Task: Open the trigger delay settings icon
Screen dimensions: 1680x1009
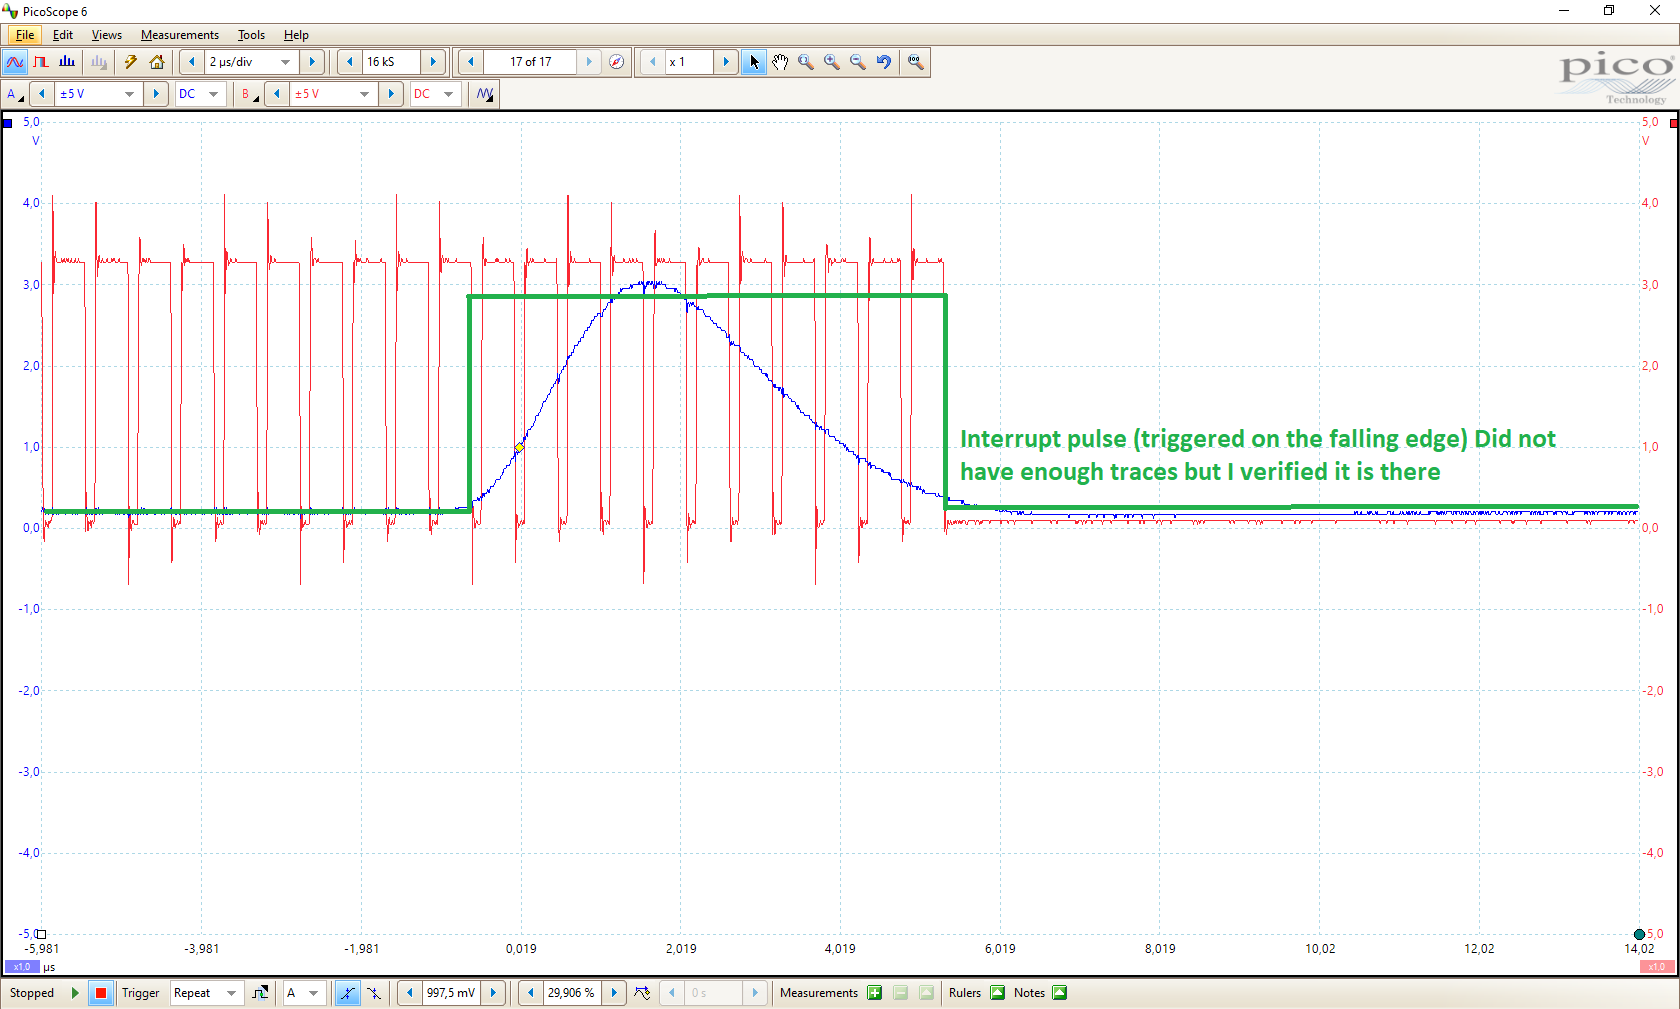Action: tap(642, 993)
